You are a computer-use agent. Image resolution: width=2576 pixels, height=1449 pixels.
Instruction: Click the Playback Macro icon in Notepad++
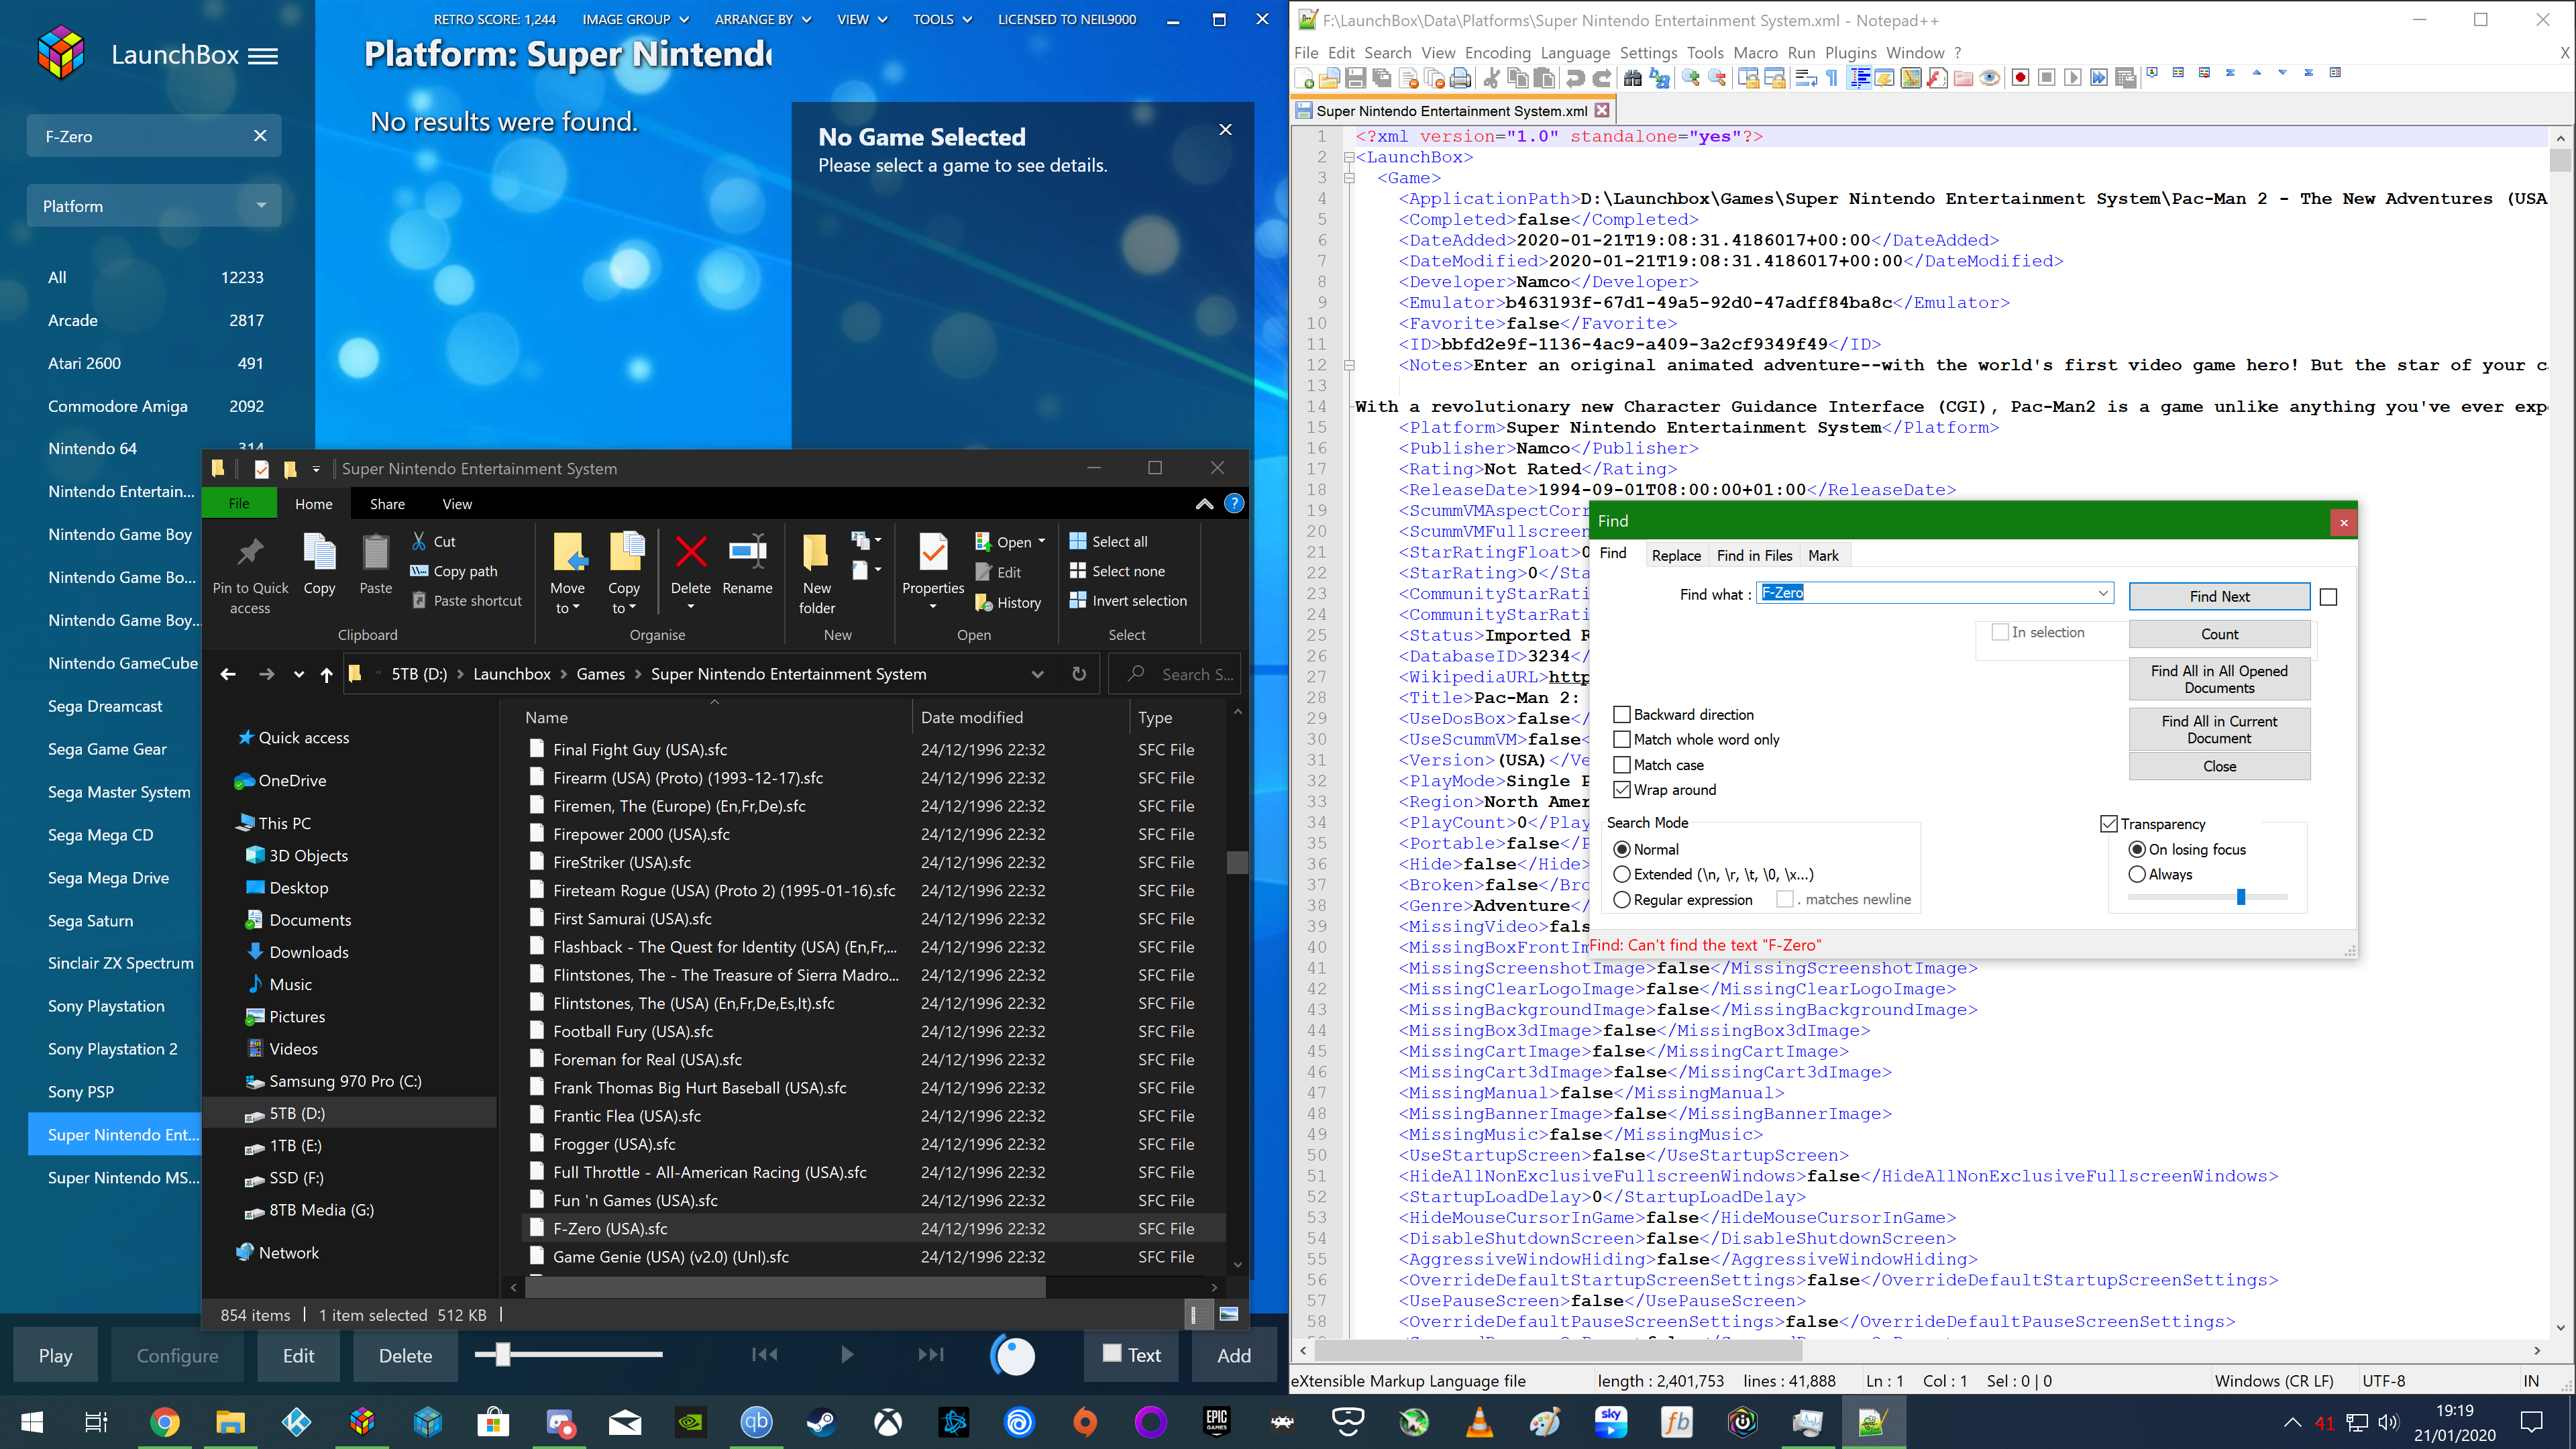pyautogui.click(x=2073, y=78)
